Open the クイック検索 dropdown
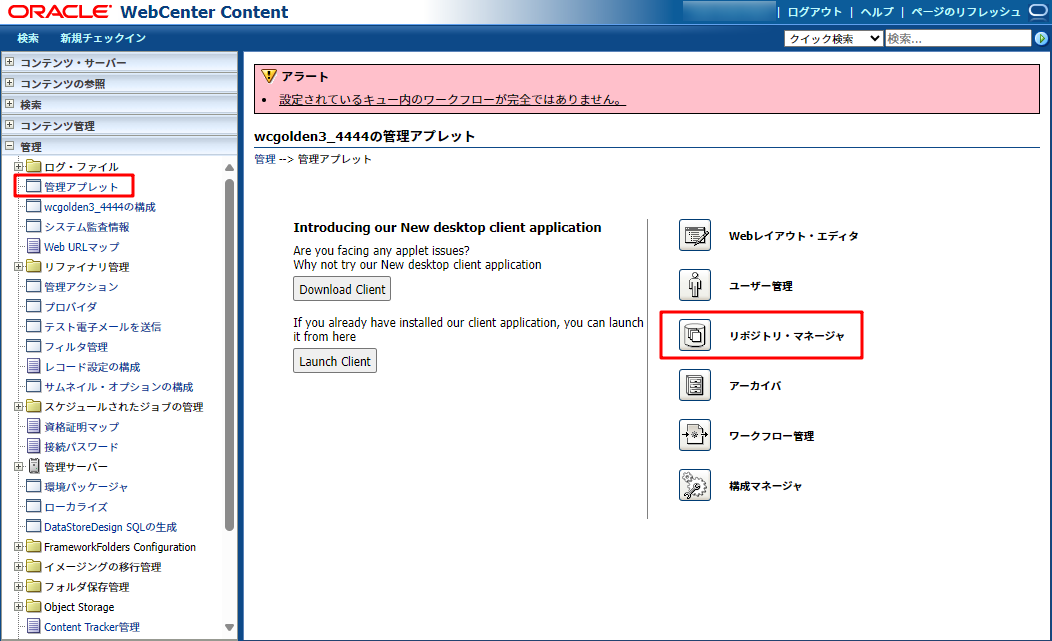 coord(832,38)
